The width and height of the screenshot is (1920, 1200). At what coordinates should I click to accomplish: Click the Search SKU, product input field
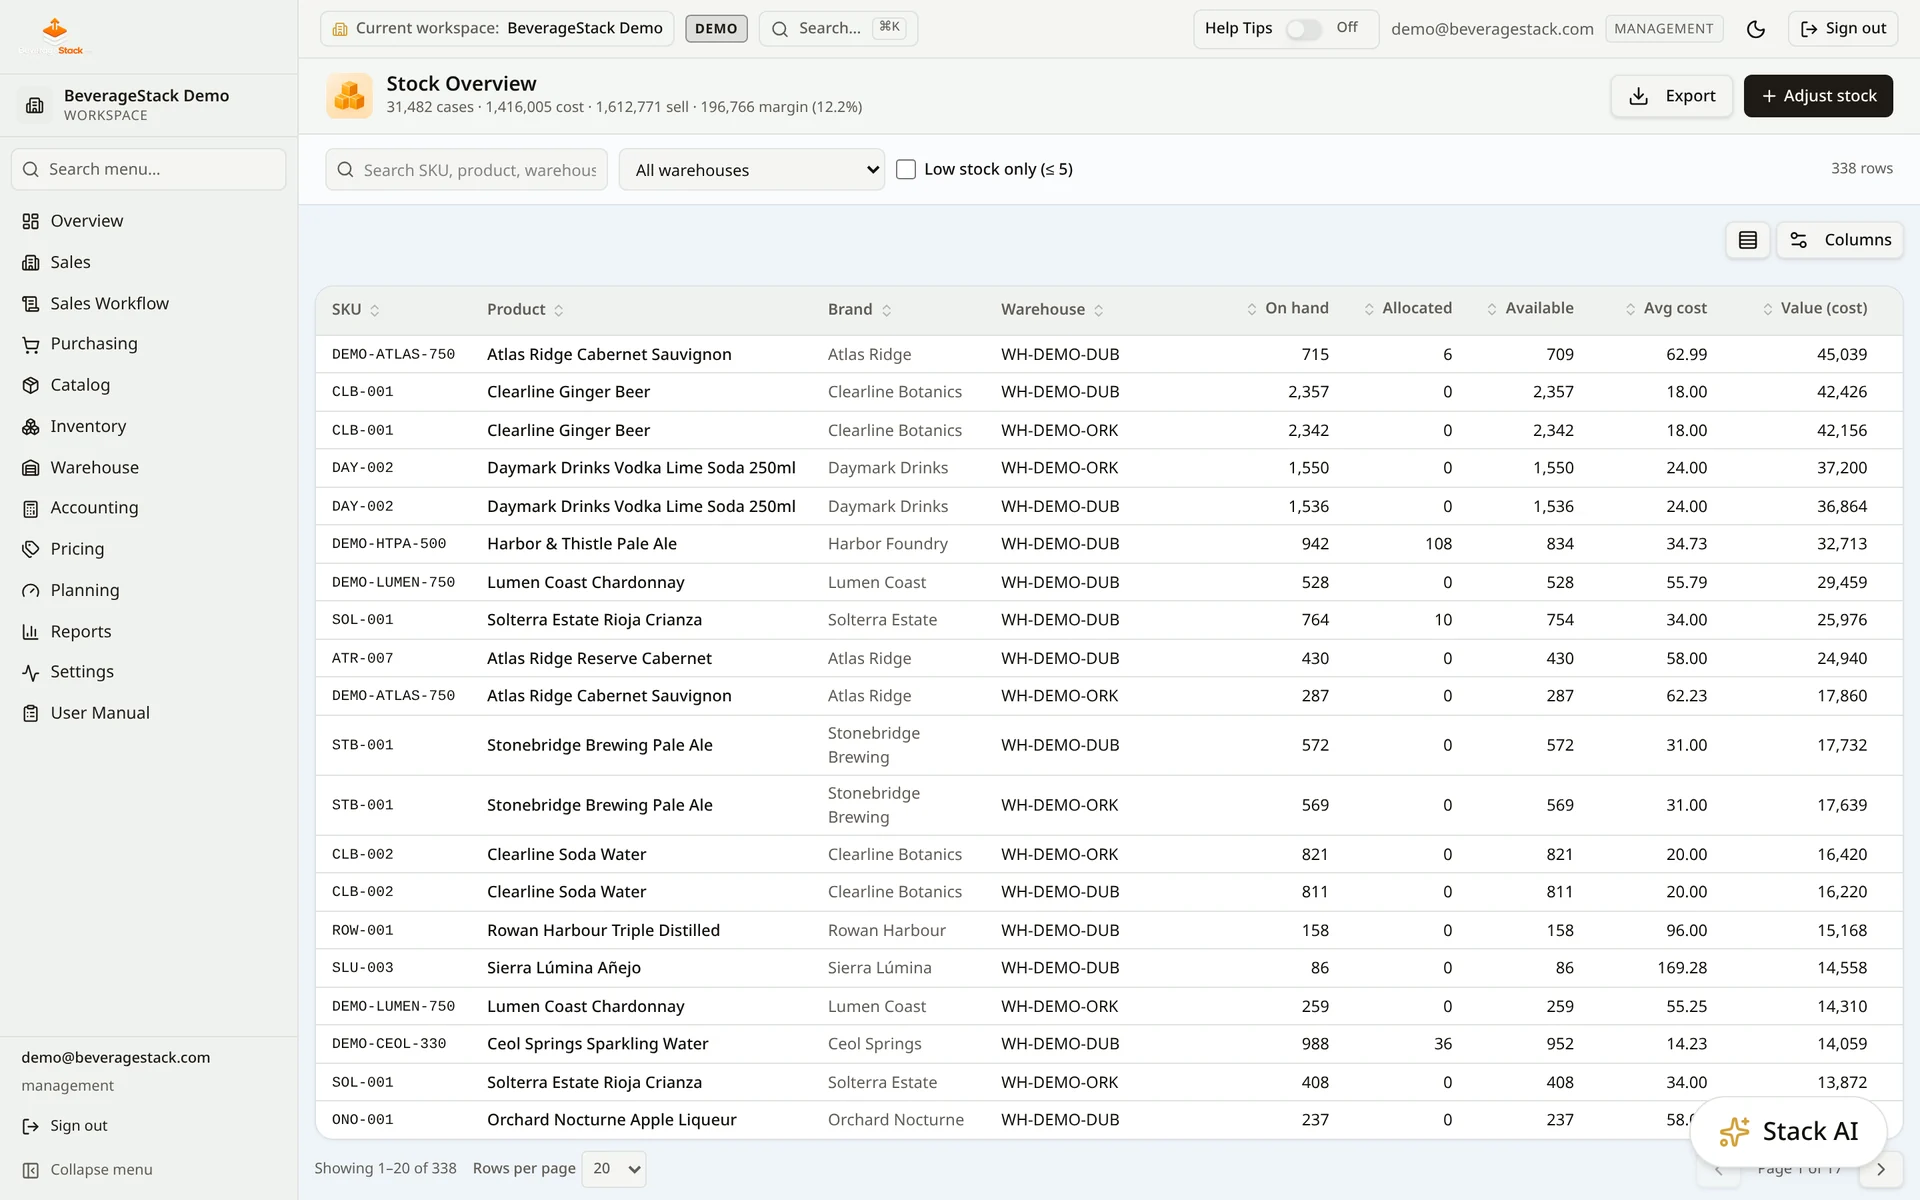click(466, 170)
